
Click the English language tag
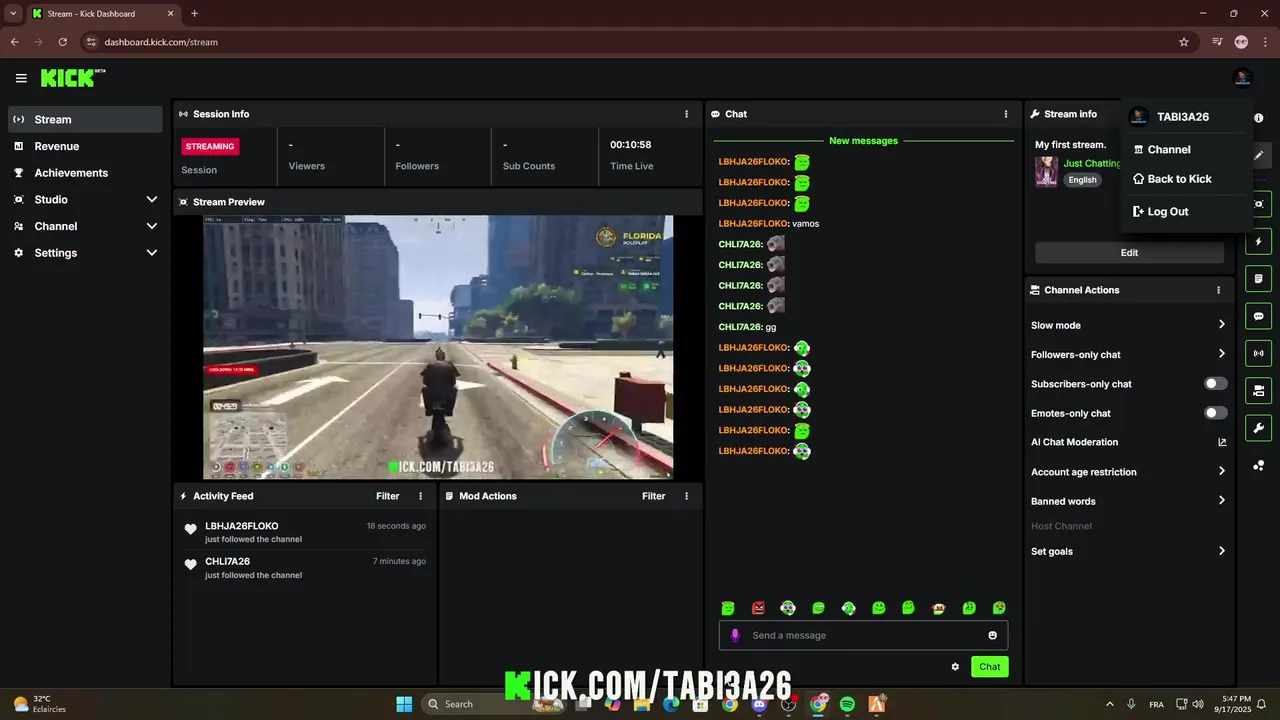(x=1082, y=180)
